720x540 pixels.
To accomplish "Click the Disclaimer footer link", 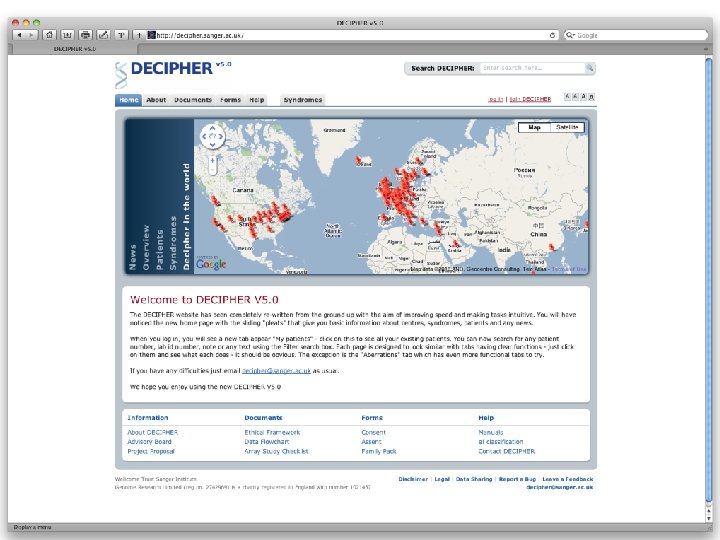I will tap(413, 479).
